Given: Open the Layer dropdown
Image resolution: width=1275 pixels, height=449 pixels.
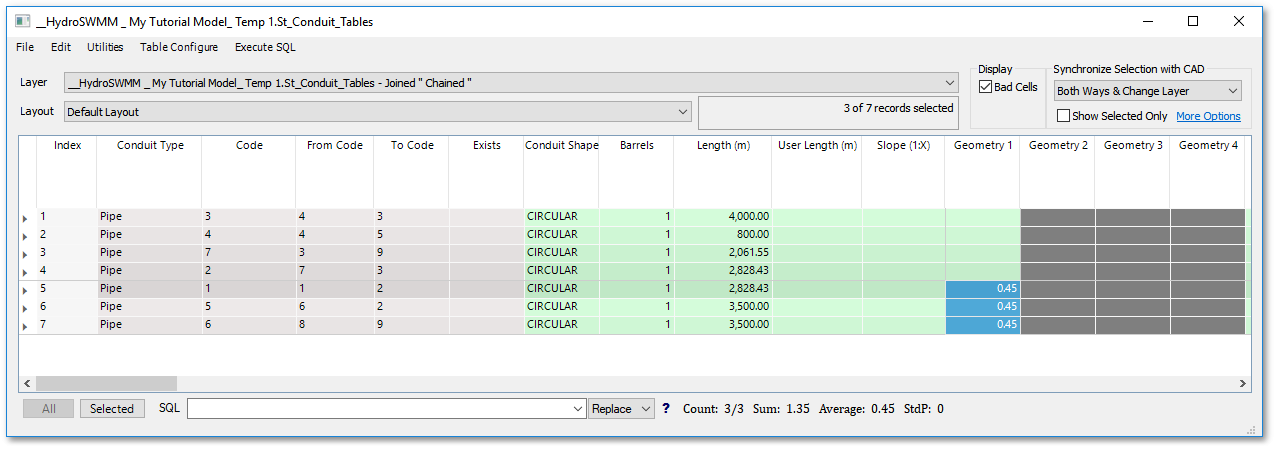Looking at the screenshot, I should [949, 83].
